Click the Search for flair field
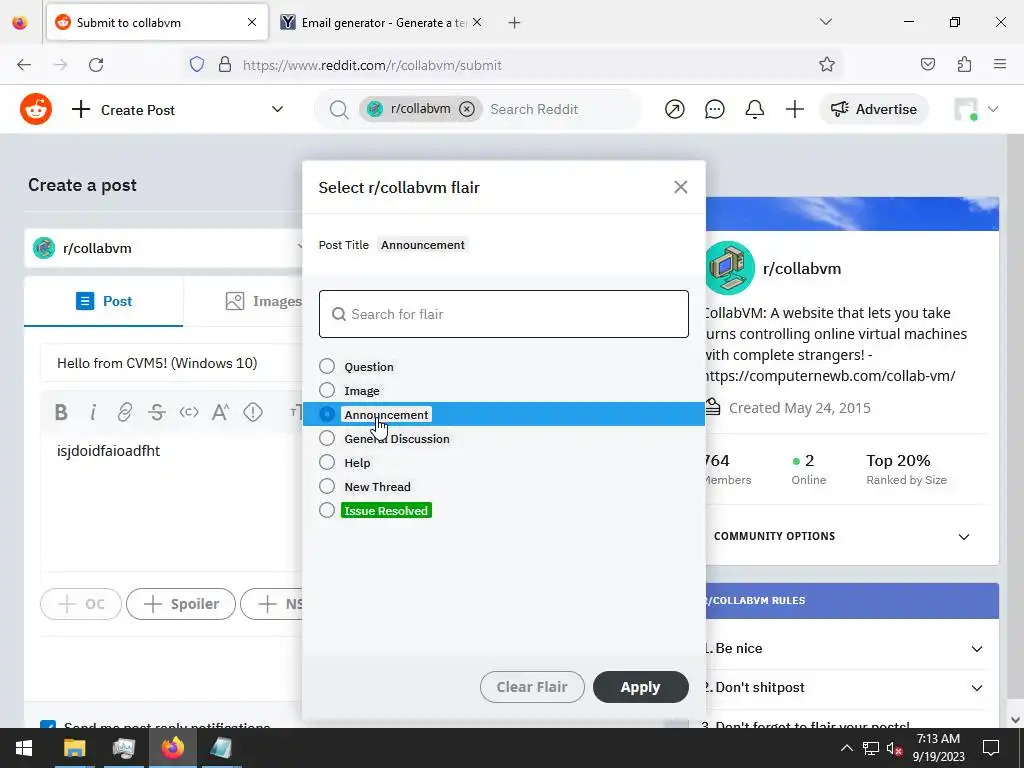1024x768 pixels. click(x=504, y=314)
